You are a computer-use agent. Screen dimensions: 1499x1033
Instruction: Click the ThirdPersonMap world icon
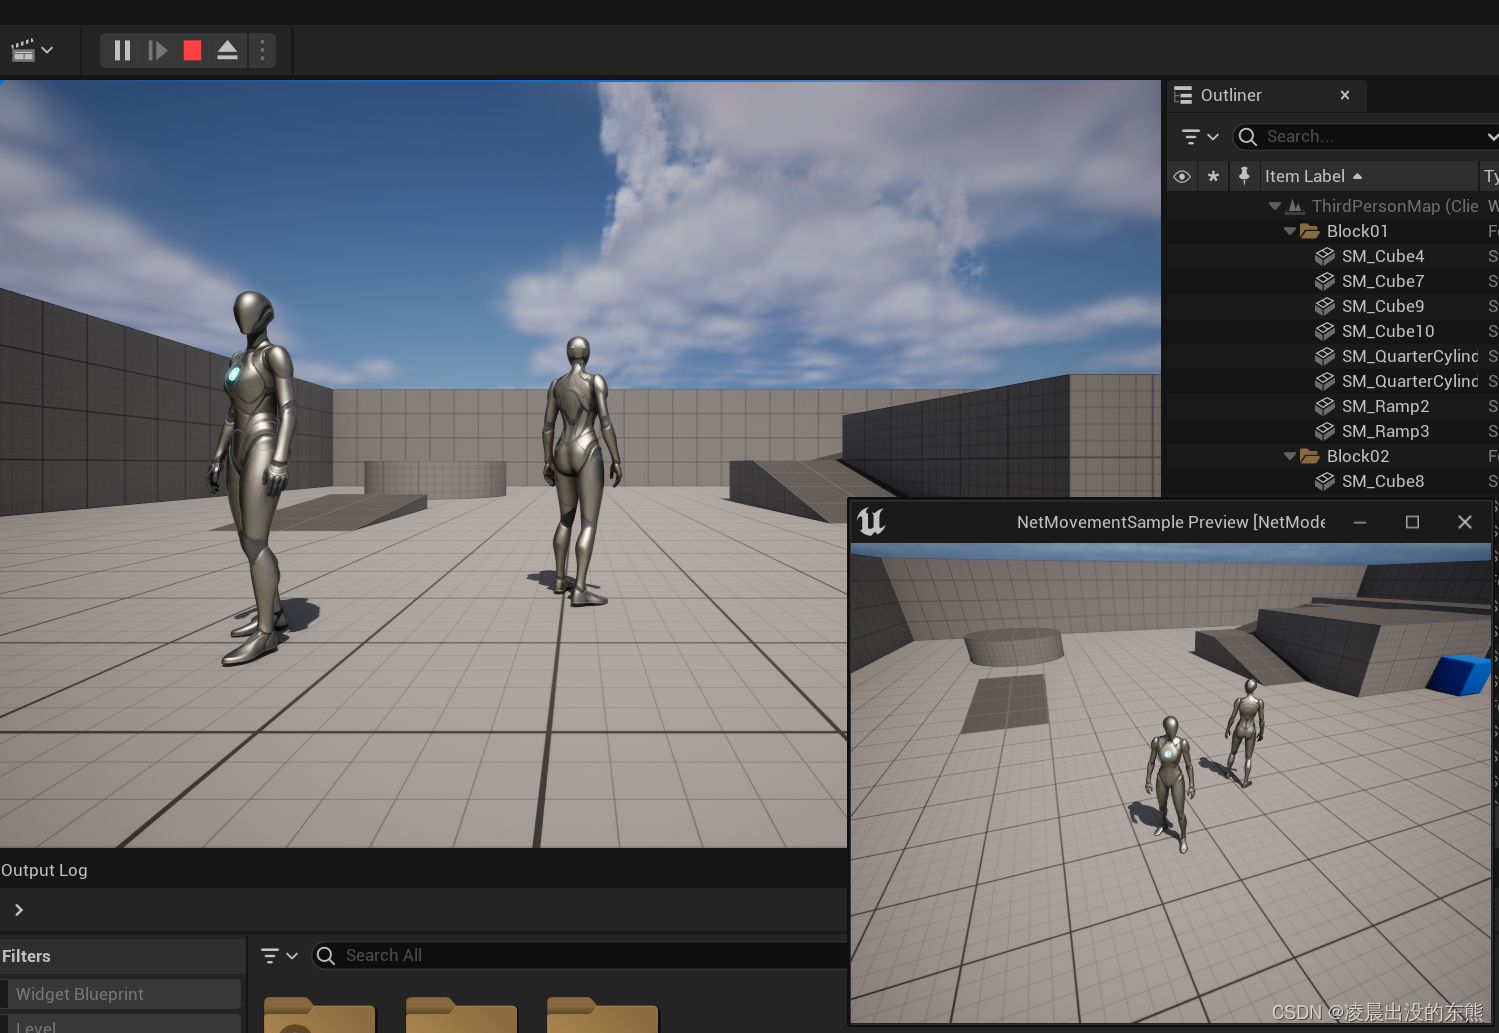tap(1295, 206)
